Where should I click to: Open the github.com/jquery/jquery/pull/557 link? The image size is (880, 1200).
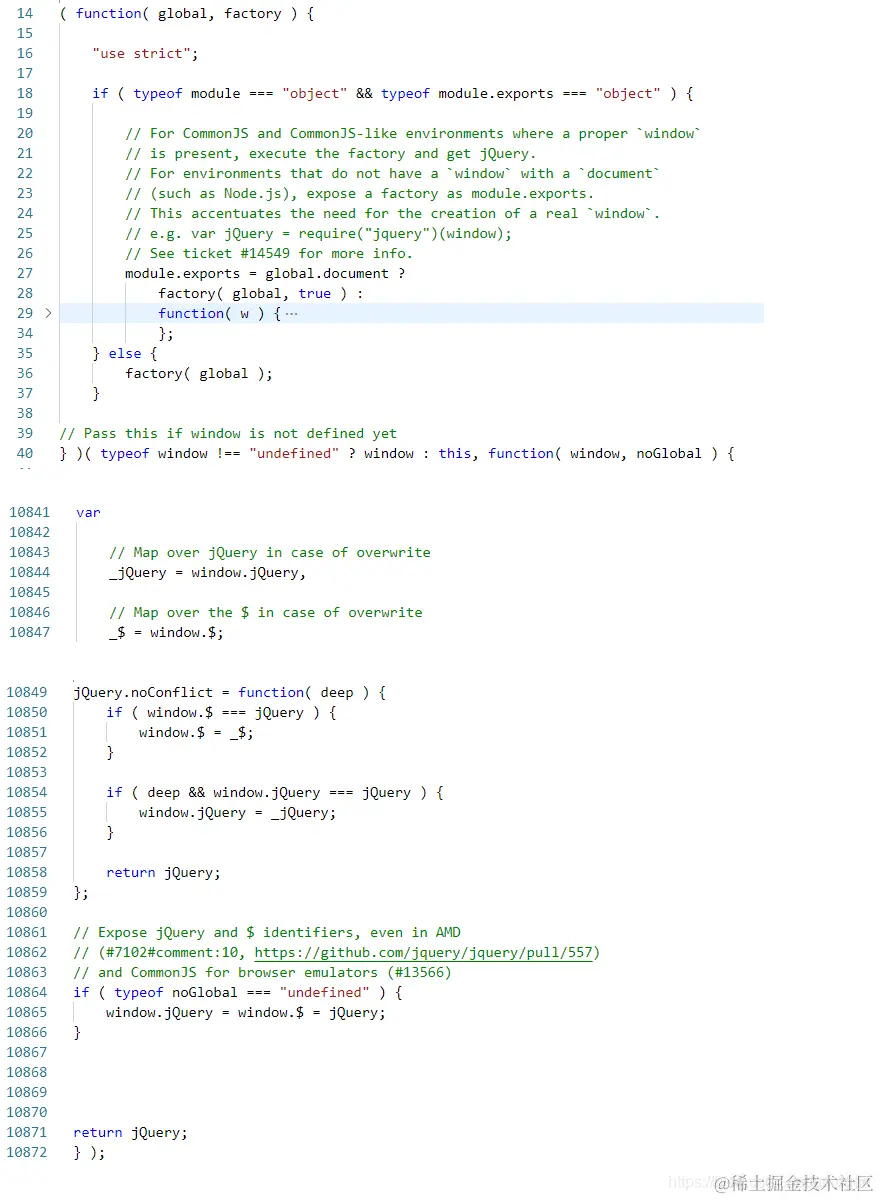click(x=424, y=952)
